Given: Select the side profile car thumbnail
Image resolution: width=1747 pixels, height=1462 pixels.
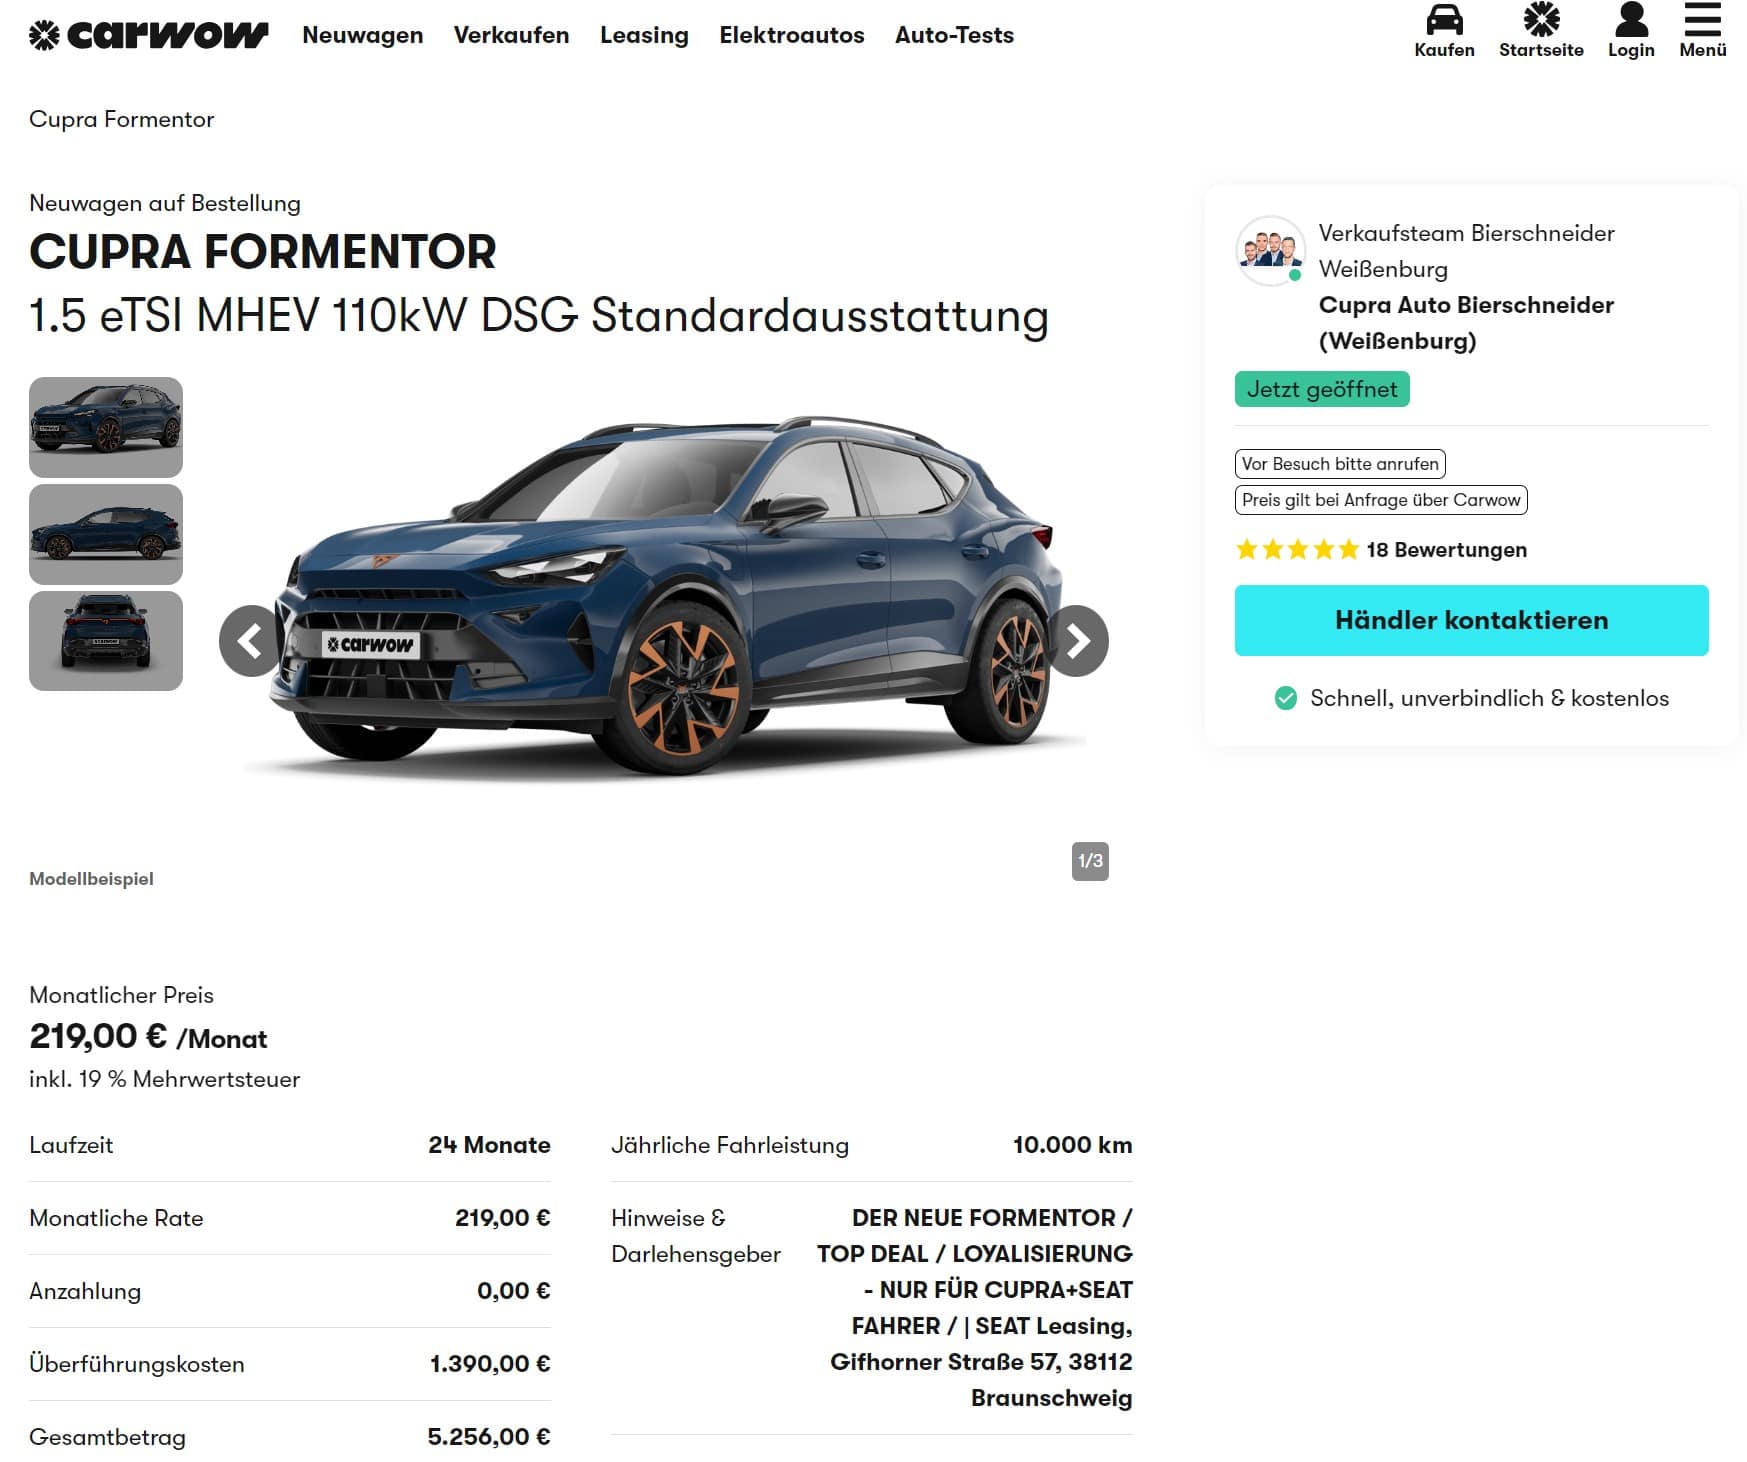Looking at the screenshot, I should 106,534.
